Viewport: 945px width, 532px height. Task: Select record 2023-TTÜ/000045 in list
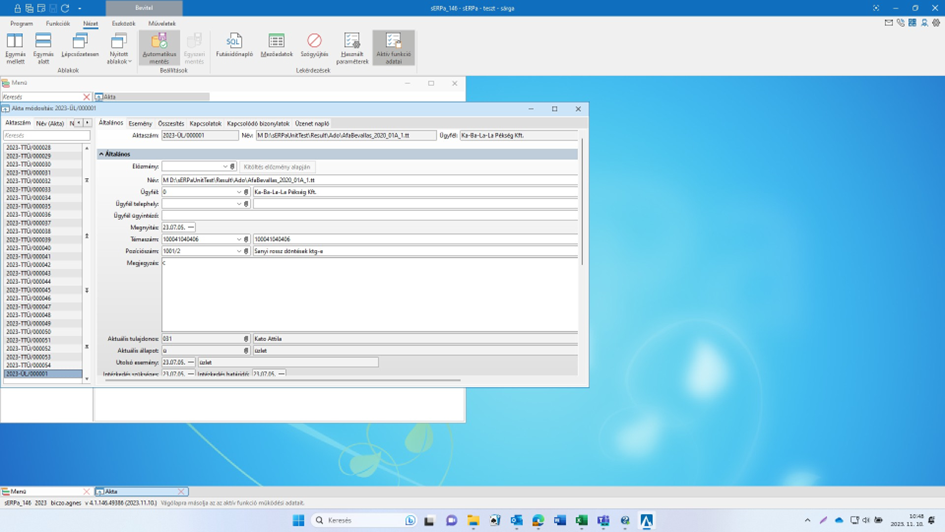29,290
